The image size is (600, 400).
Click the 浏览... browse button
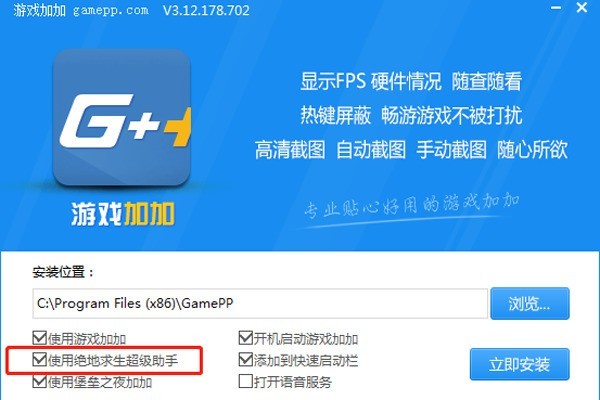[530, 304]
